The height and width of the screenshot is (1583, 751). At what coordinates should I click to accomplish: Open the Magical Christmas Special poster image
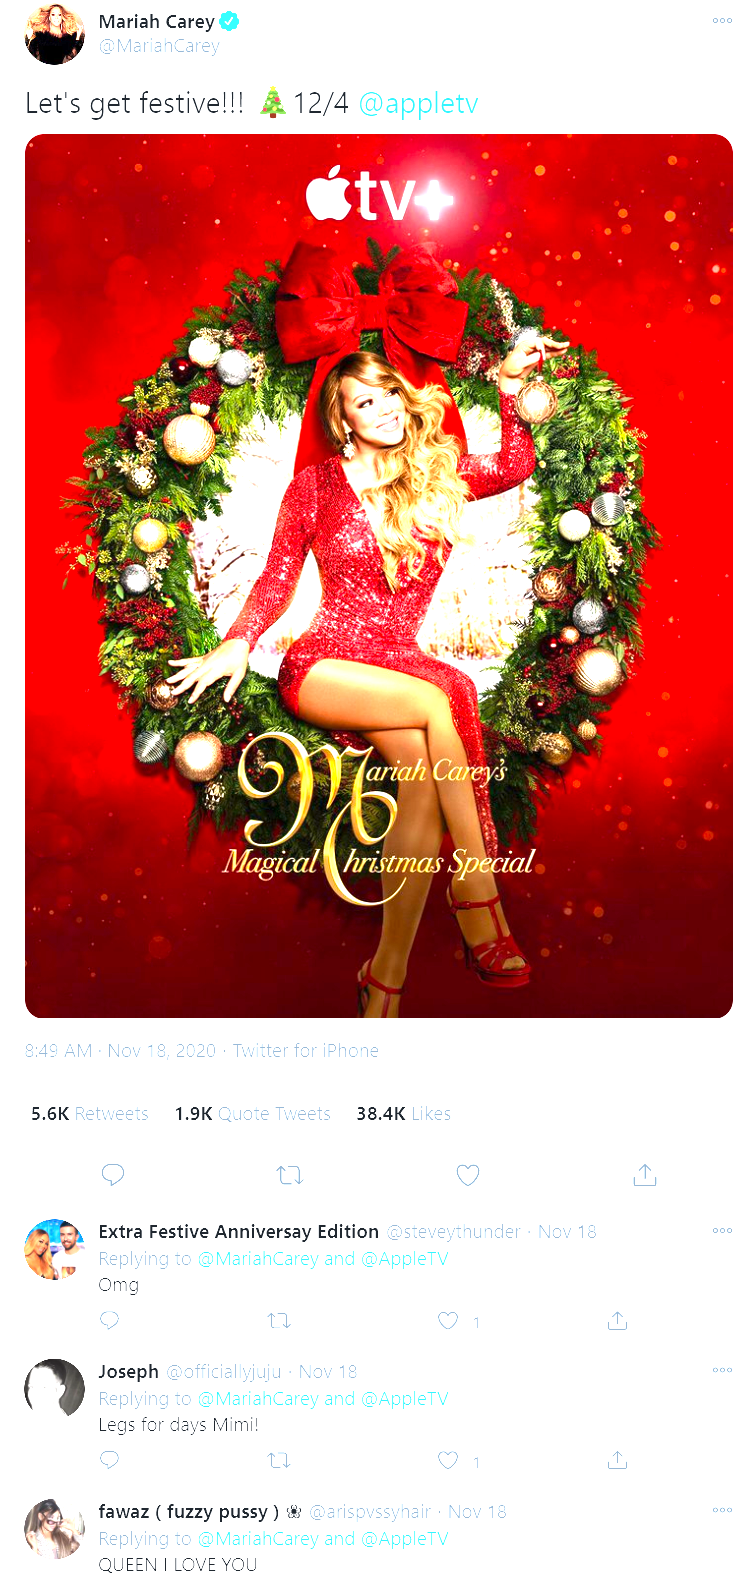[x=379, y=576]
